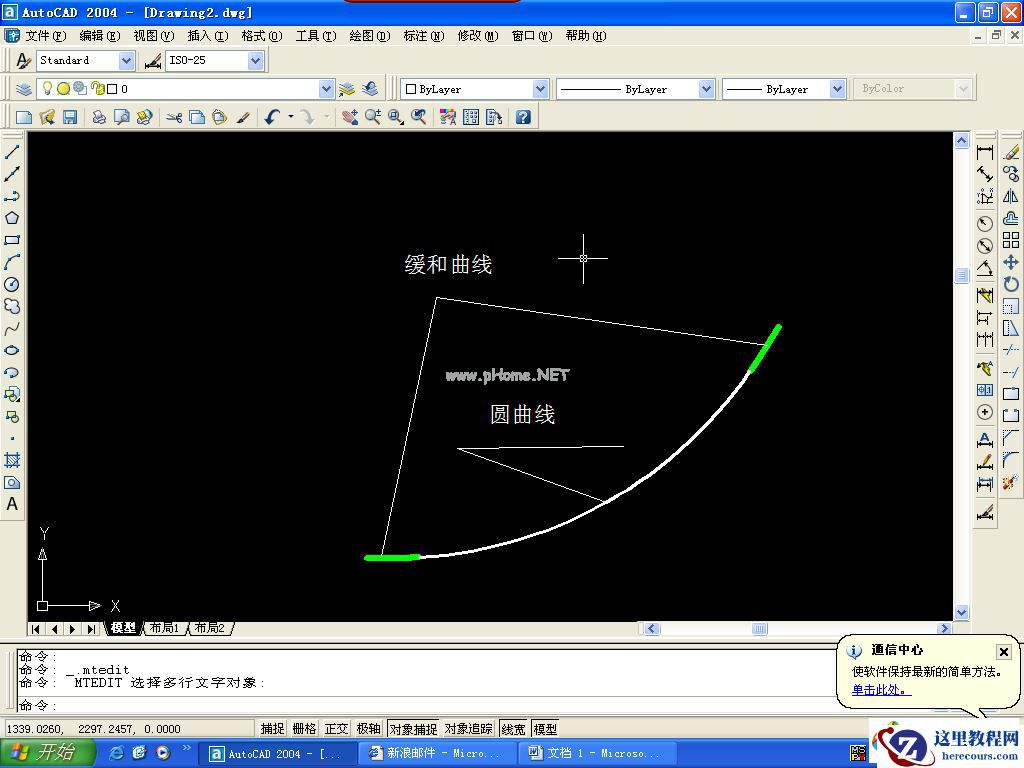Click the Save drawing icon
The width and height of the screenshot is (1024, 768).
click(x=70, y=117)
